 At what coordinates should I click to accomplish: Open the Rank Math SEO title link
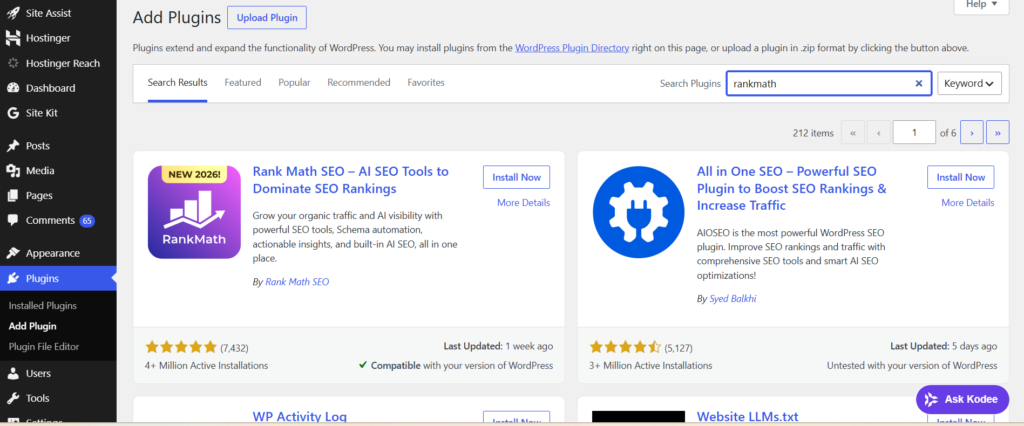pyautogui.click(x=351, y=180)
